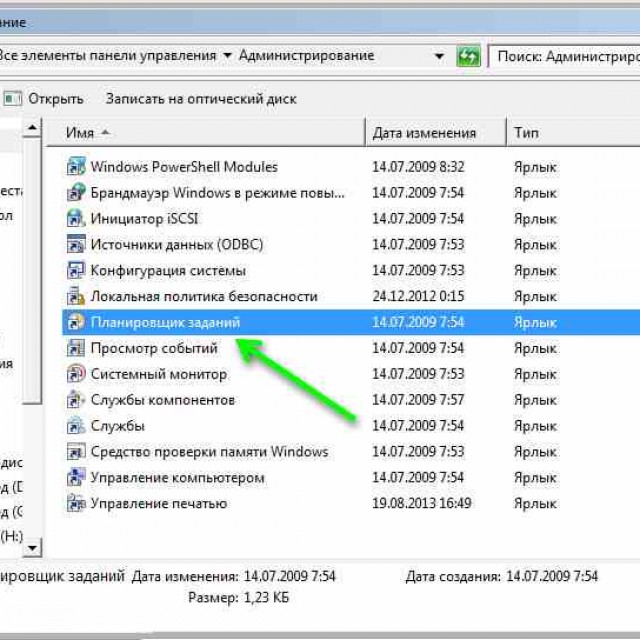This screenshot has width=640, height=640.
Task: Click the Планировщик заданий clock icon
Action: tap(76, 322)
